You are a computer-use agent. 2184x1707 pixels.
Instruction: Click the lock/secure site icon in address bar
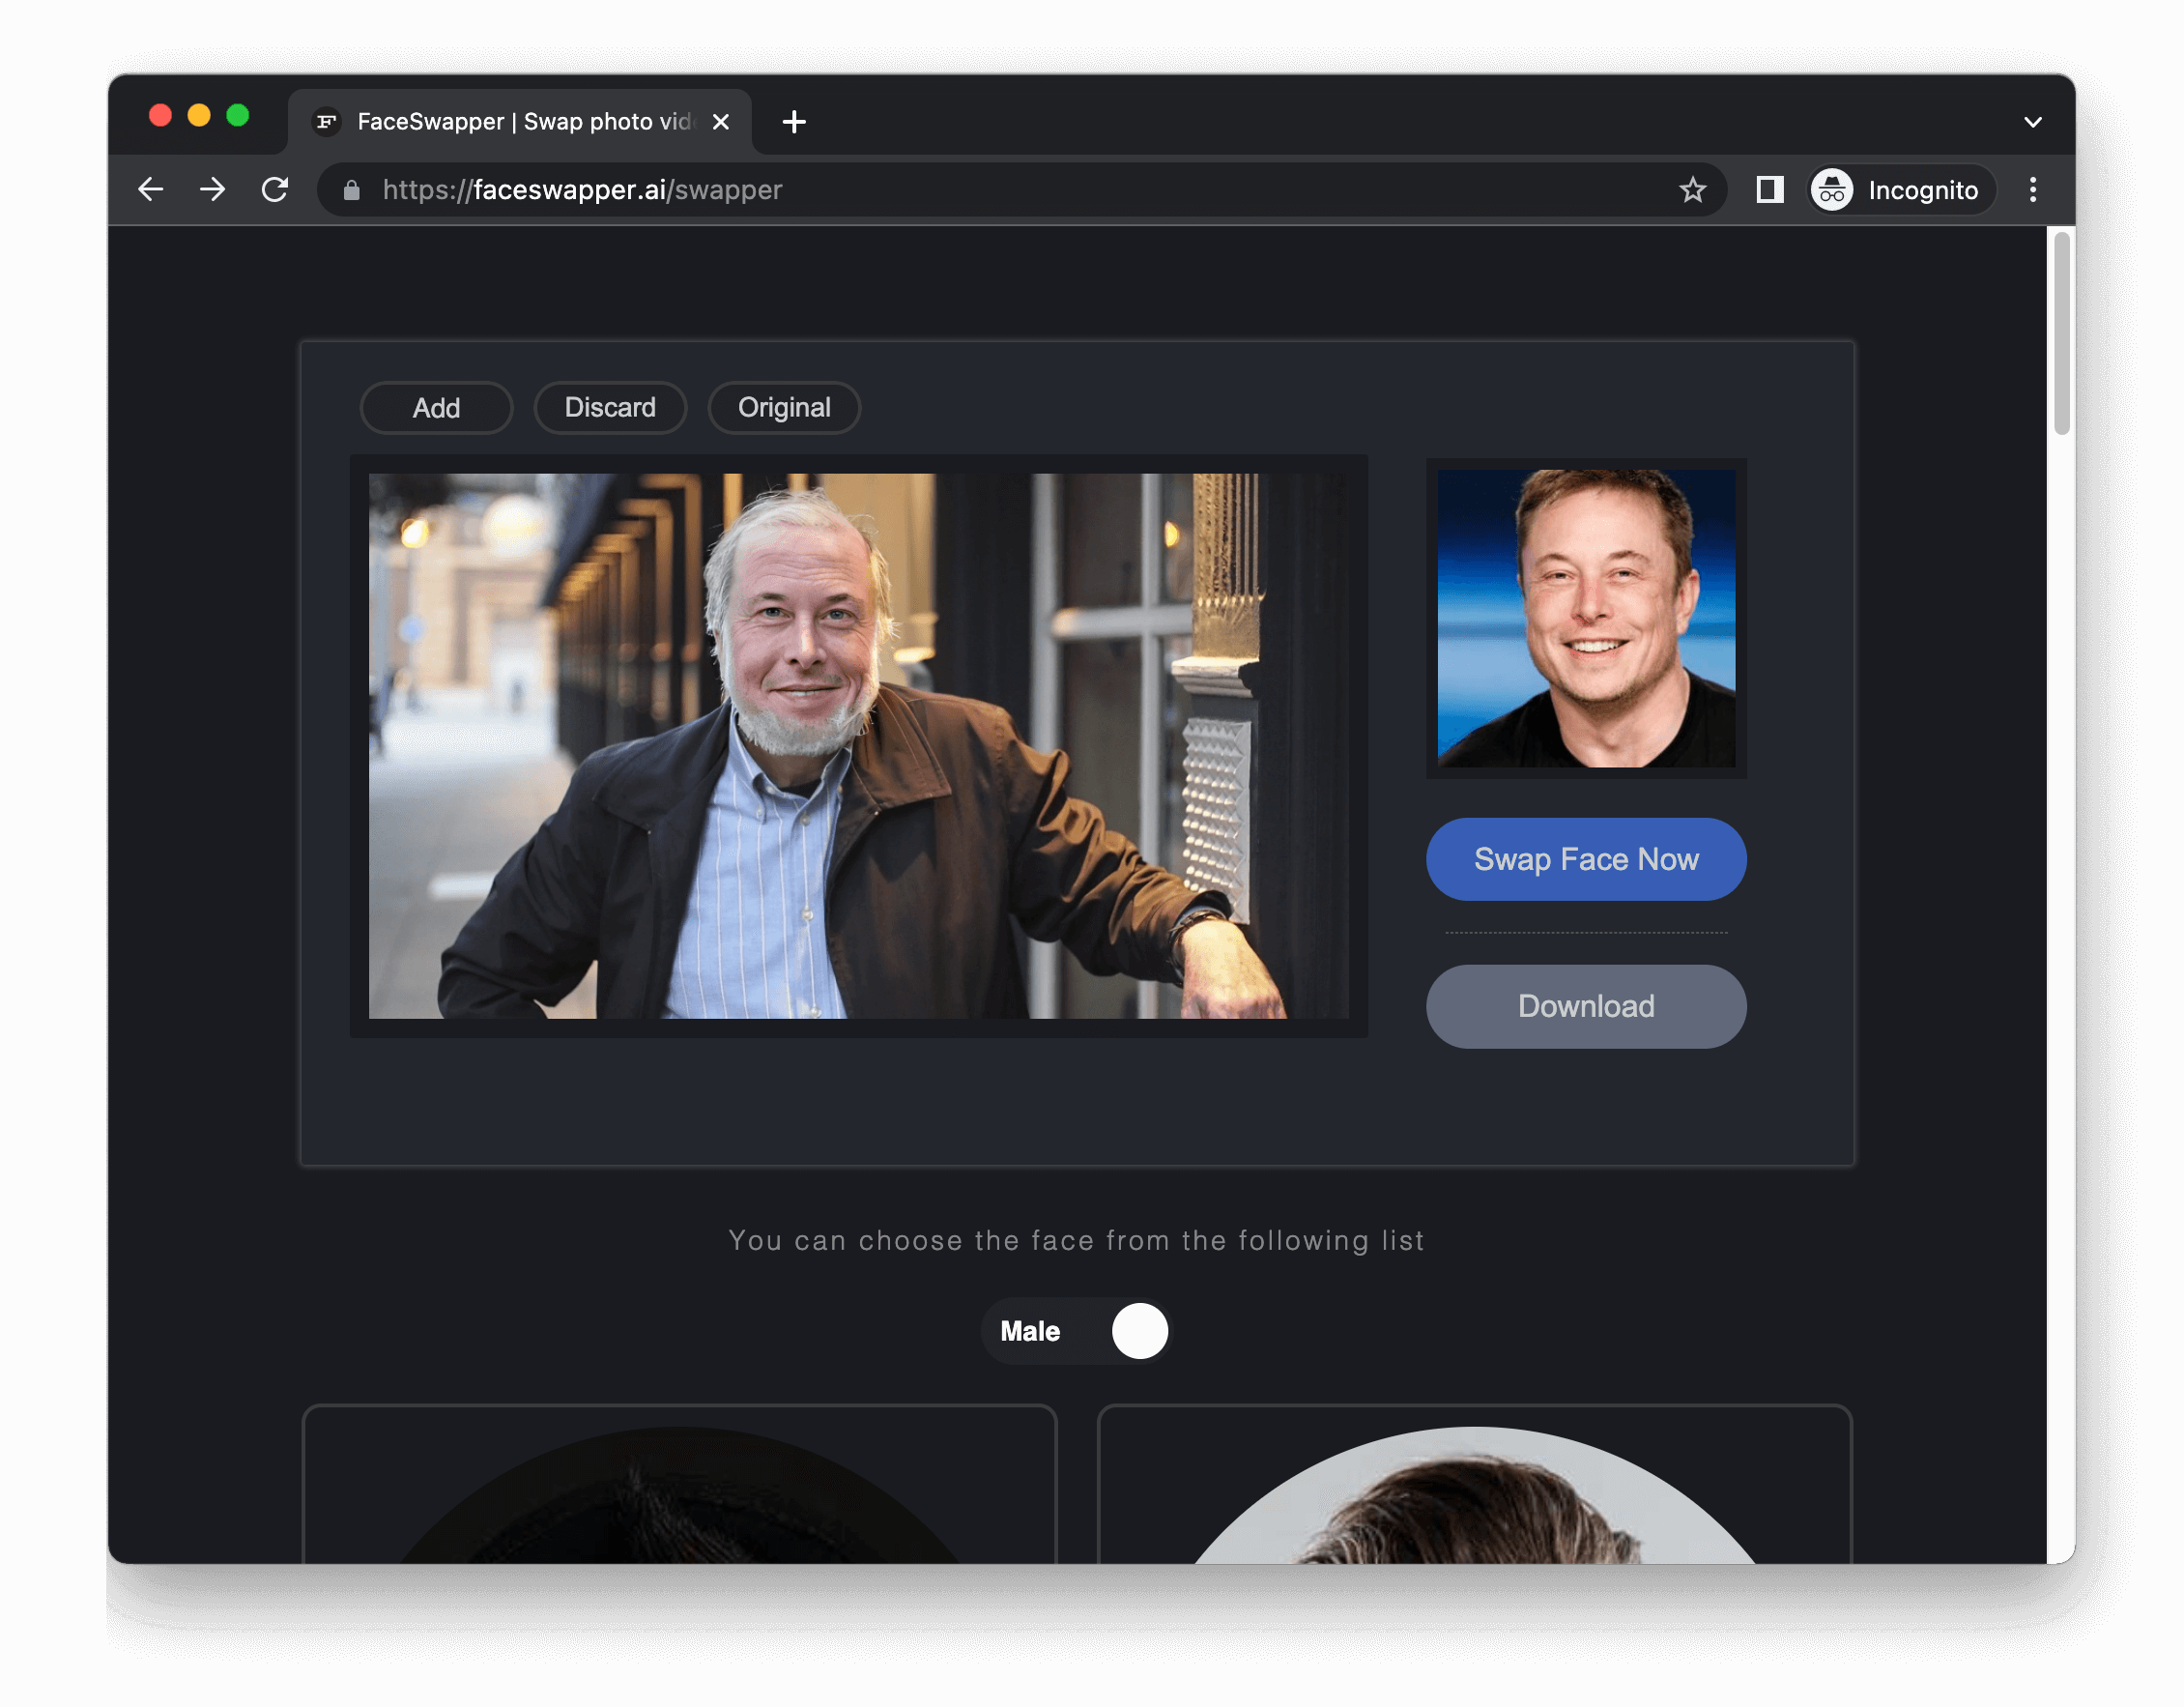pos(351,189)
